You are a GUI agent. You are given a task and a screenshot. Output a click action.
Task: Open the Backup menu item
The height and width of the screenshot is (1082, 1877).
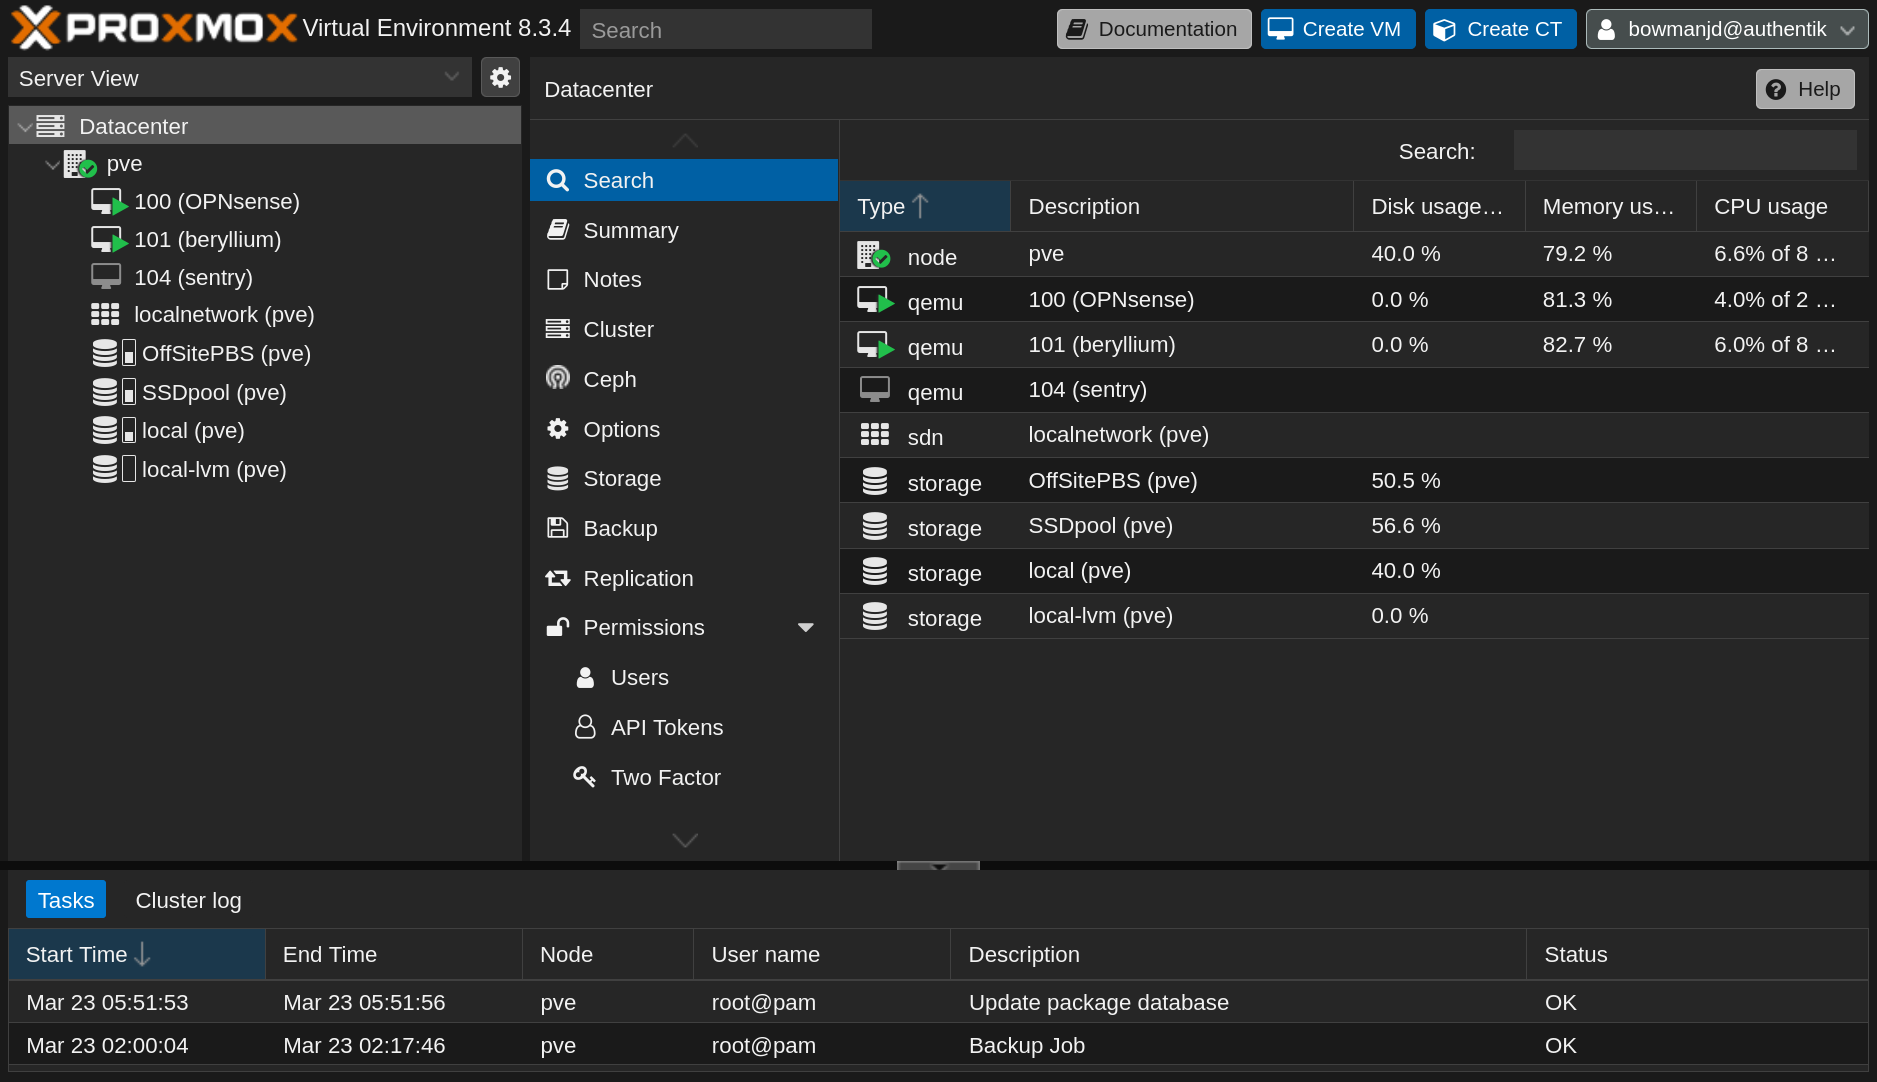click(x=620, y=528)
